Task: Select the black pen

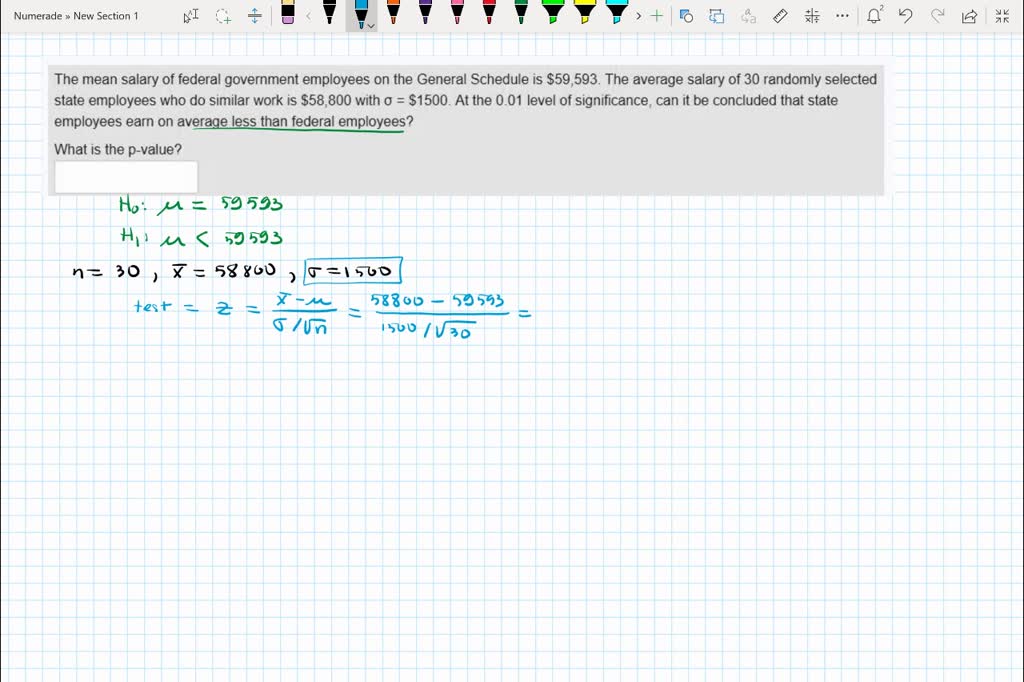Action: (x=329, y=13)
